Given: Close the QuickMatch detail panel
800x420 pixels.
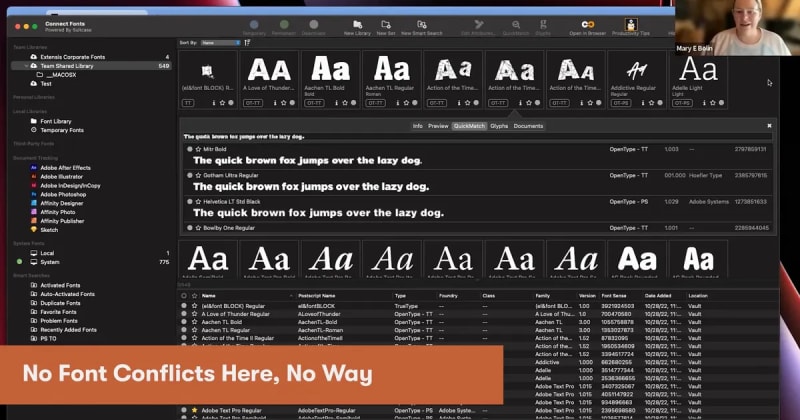Looking at the screenshot, I should coord(769,126).
